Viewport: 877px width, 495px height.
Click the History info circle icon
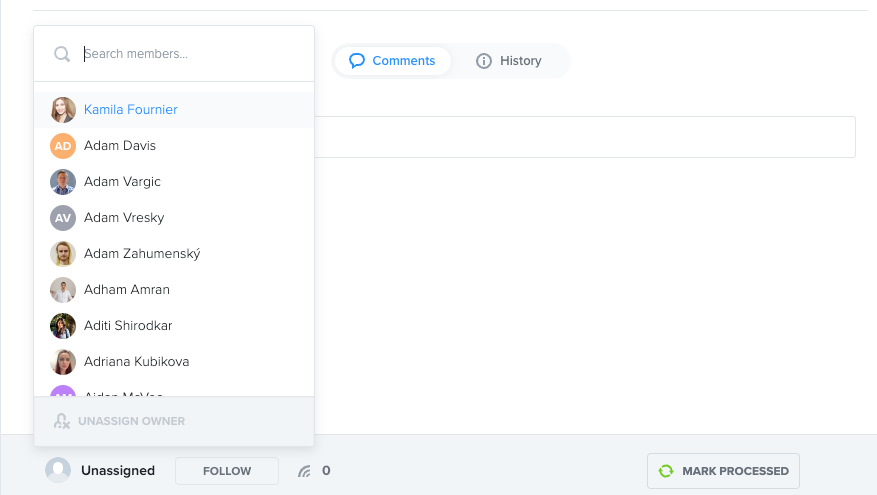tap(484, 60)
